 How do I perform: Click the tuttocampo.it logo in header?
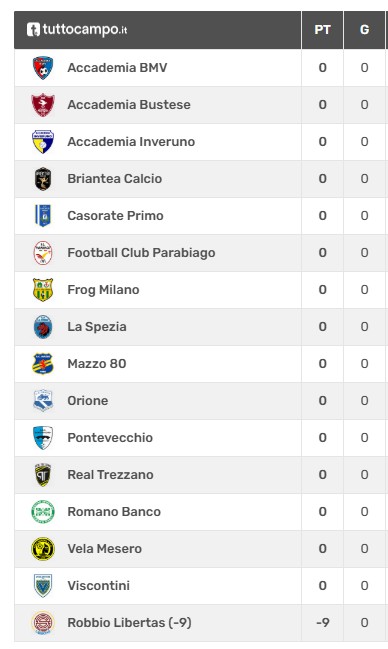(77, 30)
